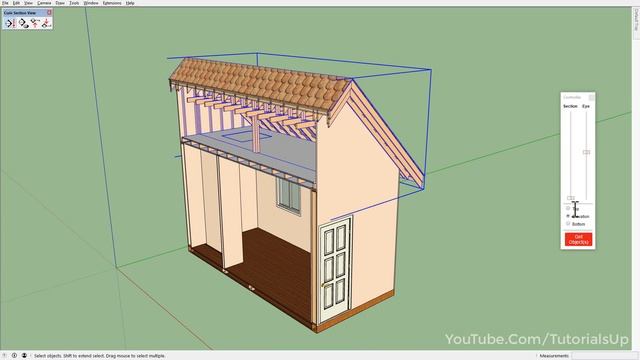This screenshot has width=640, height=360.
Task: Open the Edit menu
Action: [x=16, y=3]
